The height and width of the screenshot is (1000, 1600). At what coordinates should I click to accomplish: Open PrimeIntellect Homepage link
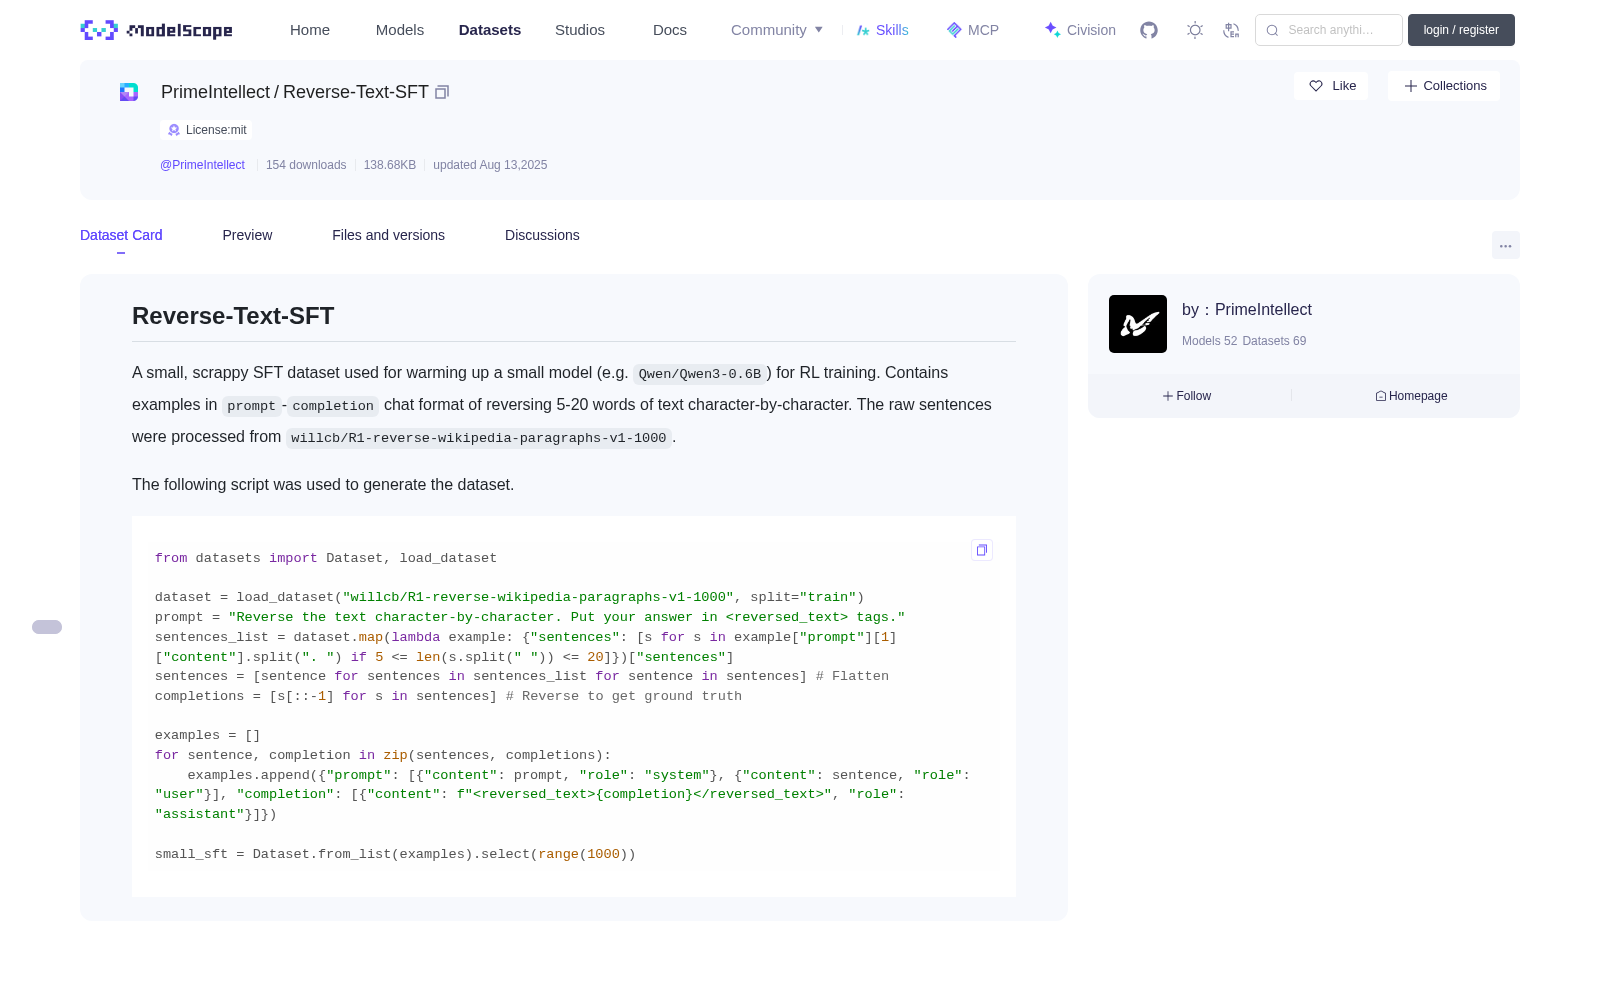1411,396
